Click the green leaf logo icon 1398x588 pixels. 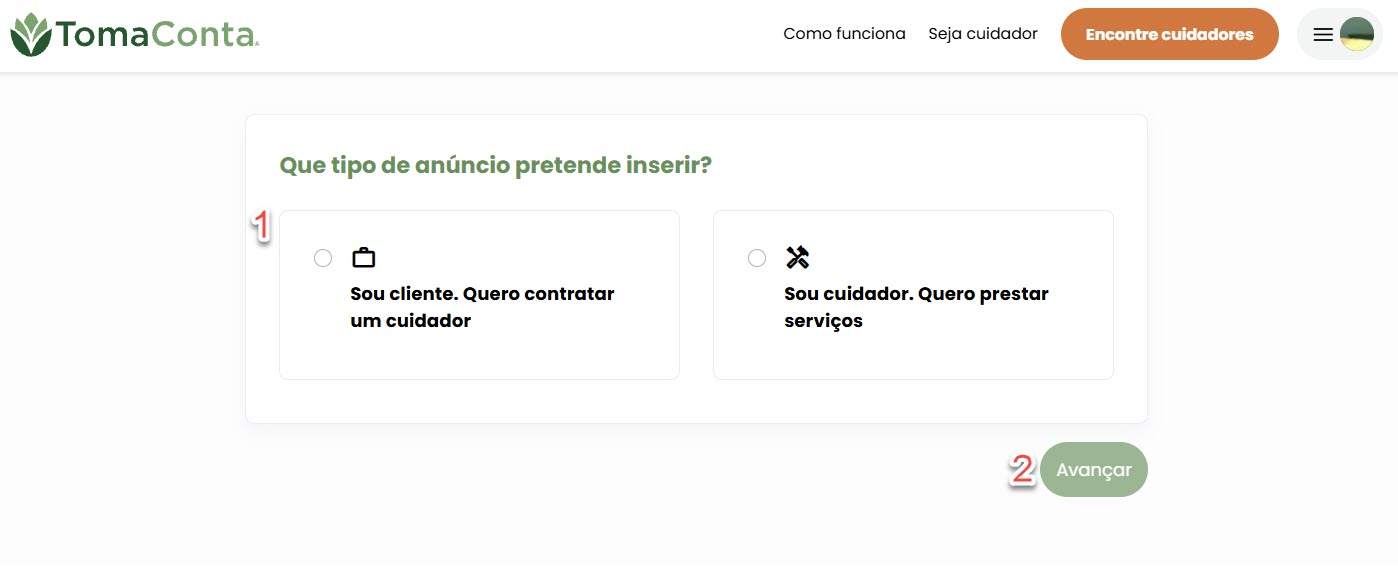click(31, 35)
